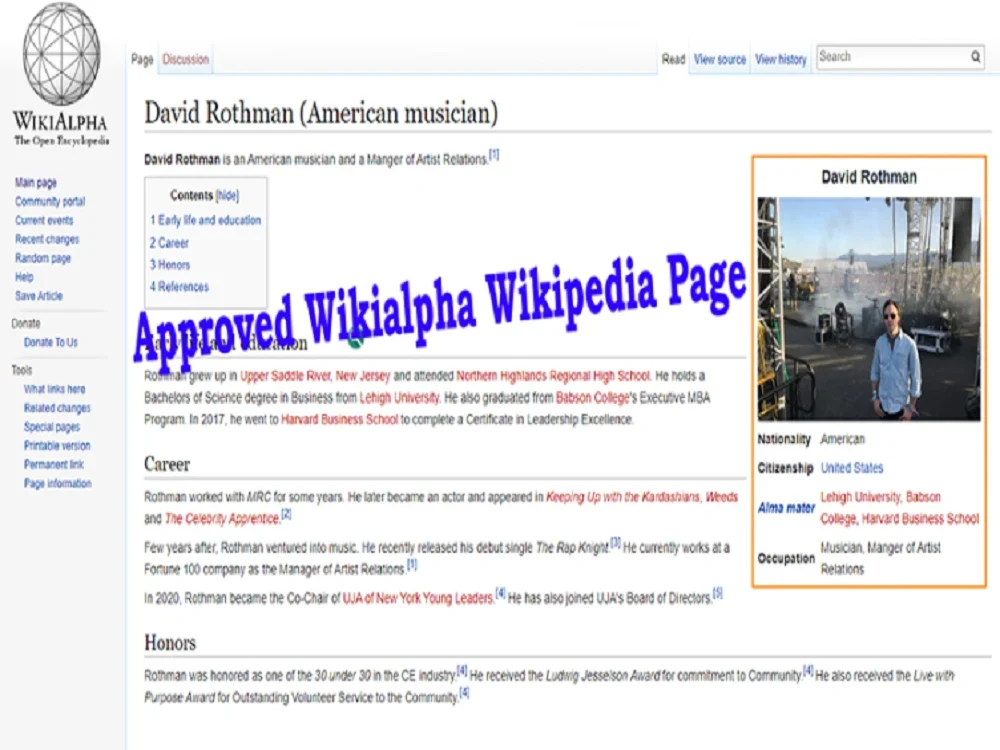The width and height of the screenshot is (1000, 750).
Task: Click reference [4] after 30 under 30 sentence
Action: pyautogui.click(x=462, y=670)
